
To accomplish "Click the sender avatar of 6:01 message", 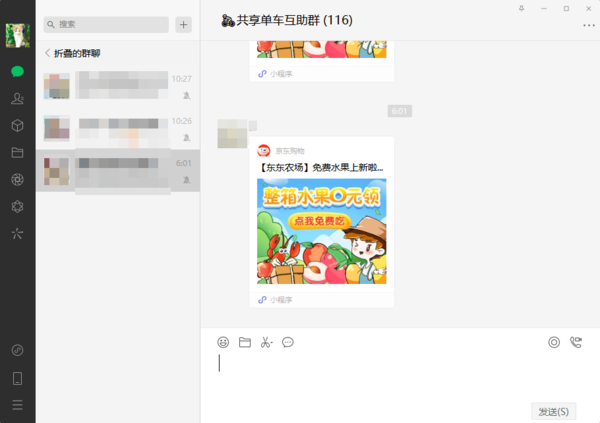I will point(232,134).
